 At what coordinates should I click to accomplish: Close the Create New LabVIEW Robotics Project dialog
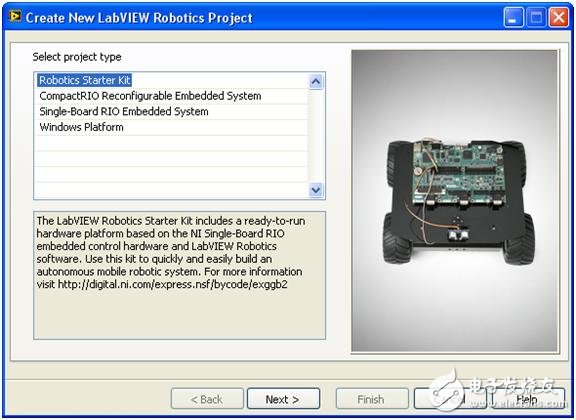[x=559, y=18]
